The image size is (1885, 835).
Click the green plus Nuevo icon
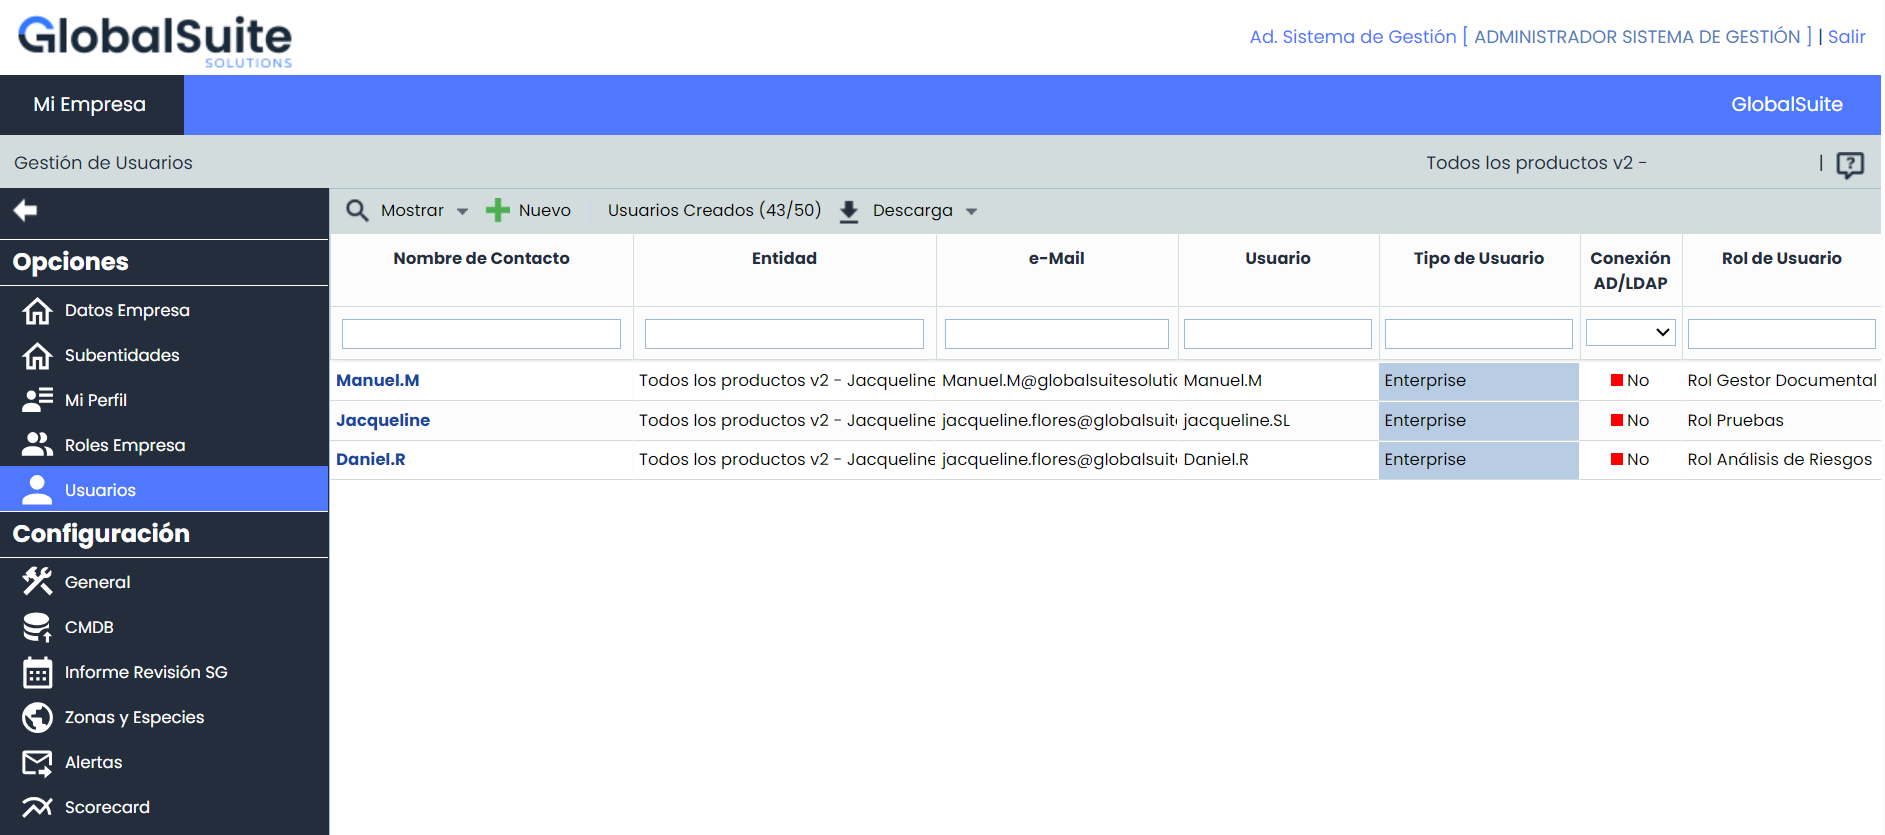pyautogui.click(x=497, y=210)
